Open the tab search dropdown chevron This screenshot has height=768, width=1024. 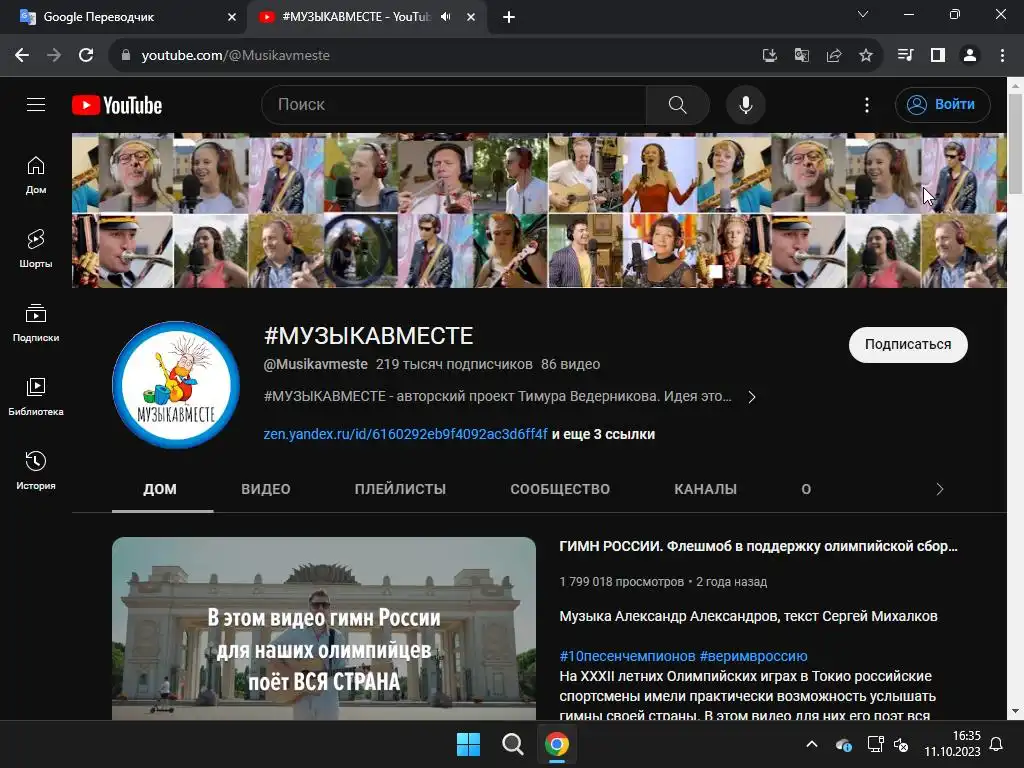[863, 14]
